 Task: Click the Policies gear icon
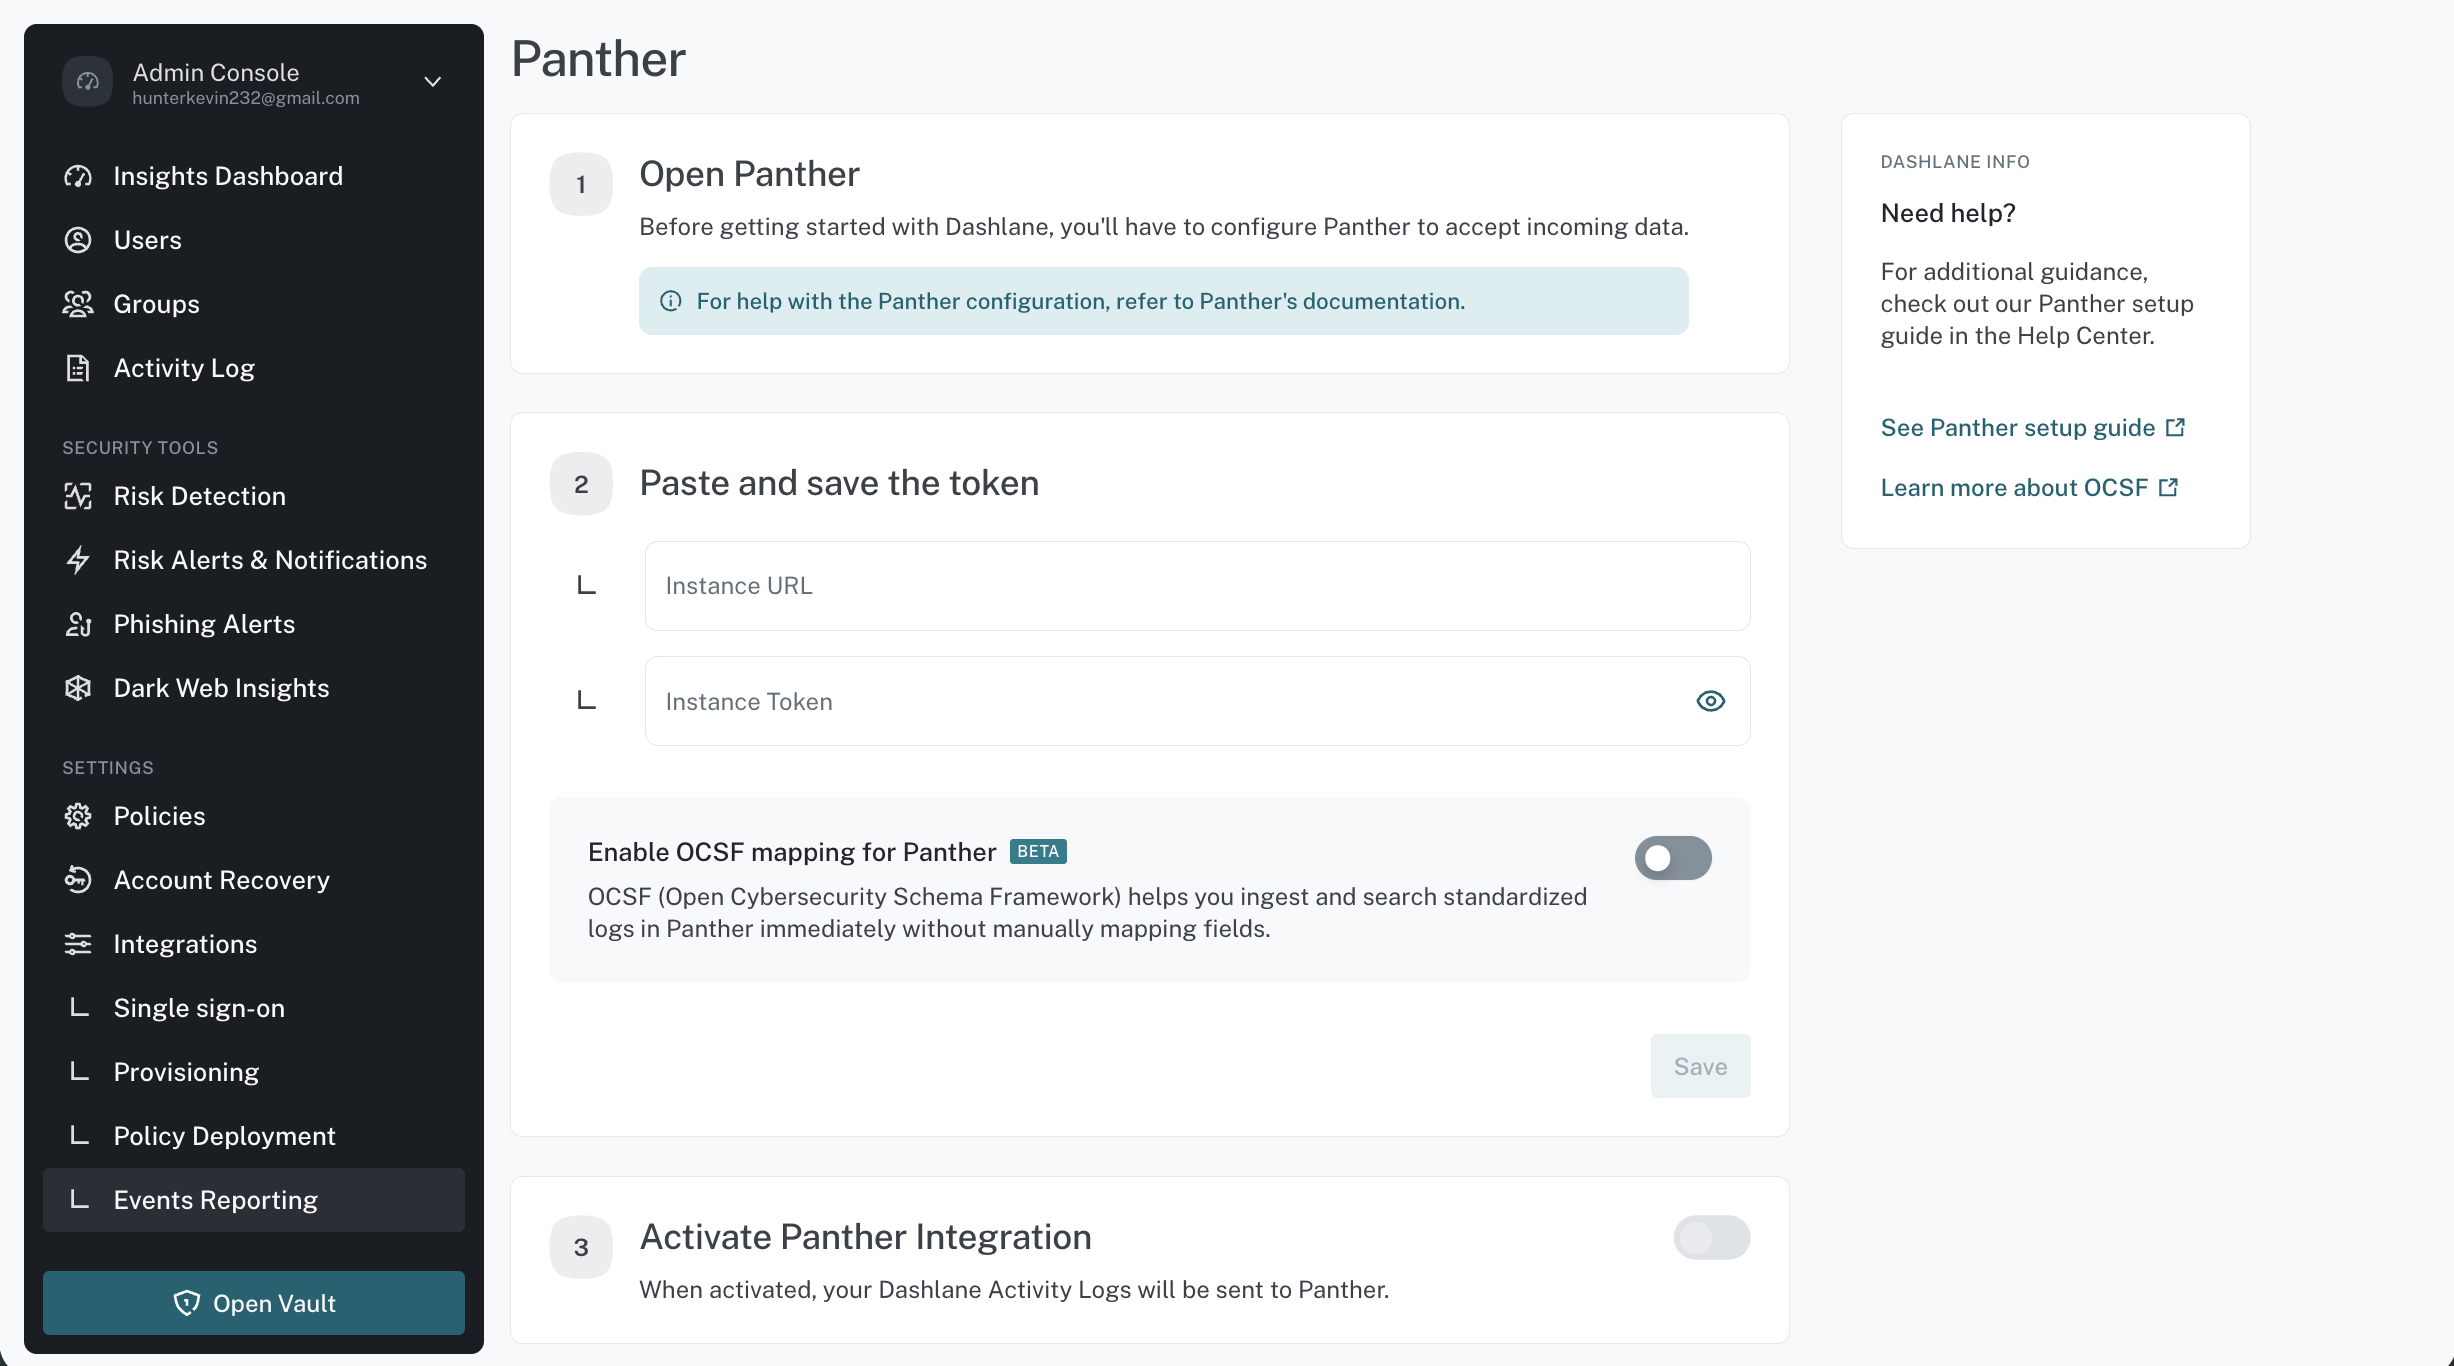click(78, 816)
